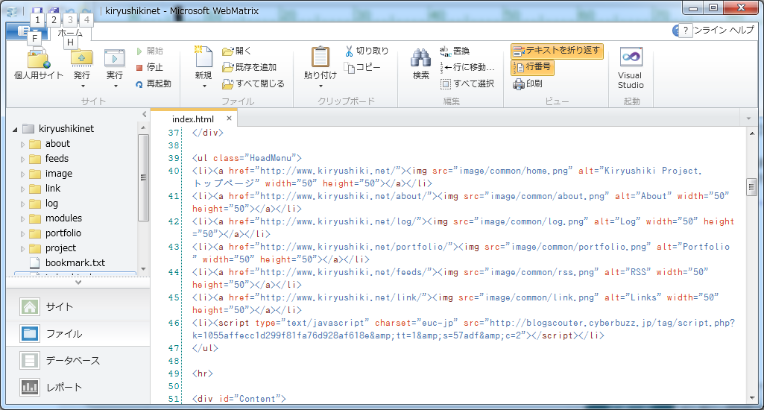The image size is (764, 410).
Task: Select the log folder
Action: click(x=51, y=203)
